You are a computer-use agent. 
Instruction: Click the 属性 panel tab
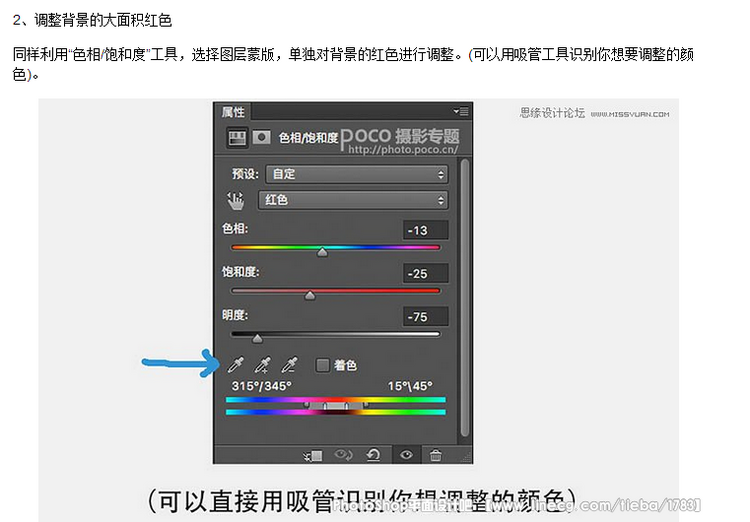point(233,112)
